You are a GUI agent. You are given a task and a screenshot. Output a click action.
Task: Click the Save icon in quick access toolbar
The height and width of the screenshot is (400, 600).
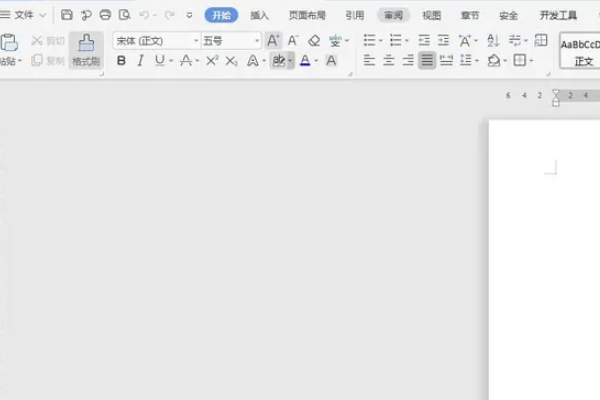[67, 15]
